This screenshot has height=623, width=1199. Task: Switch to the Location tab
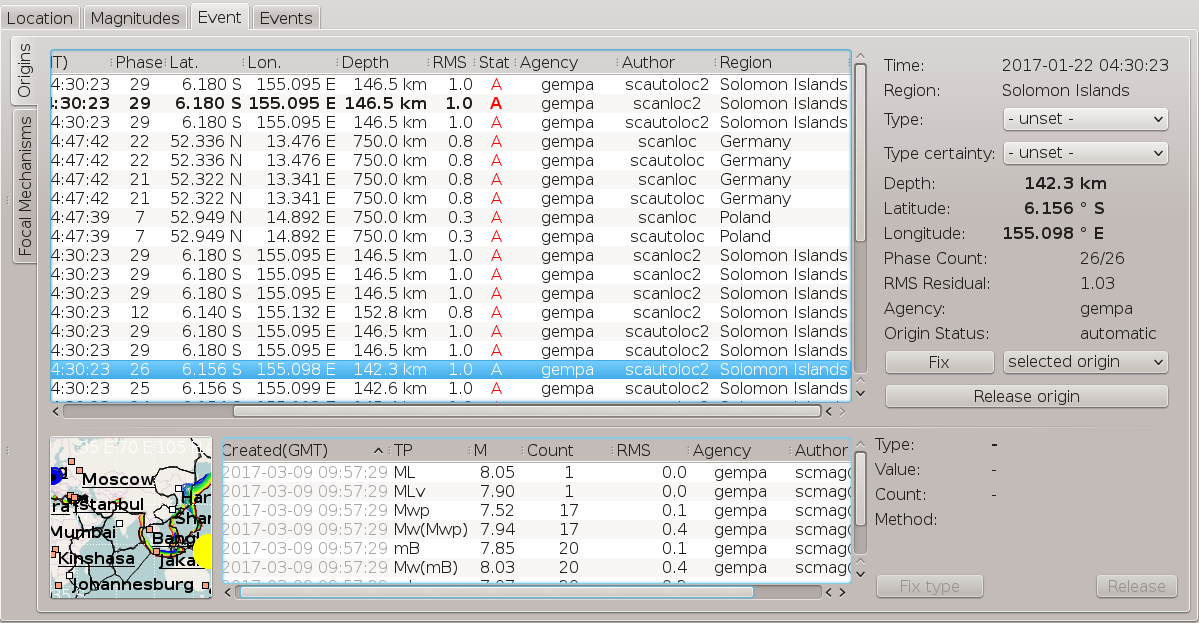(40, 18)
